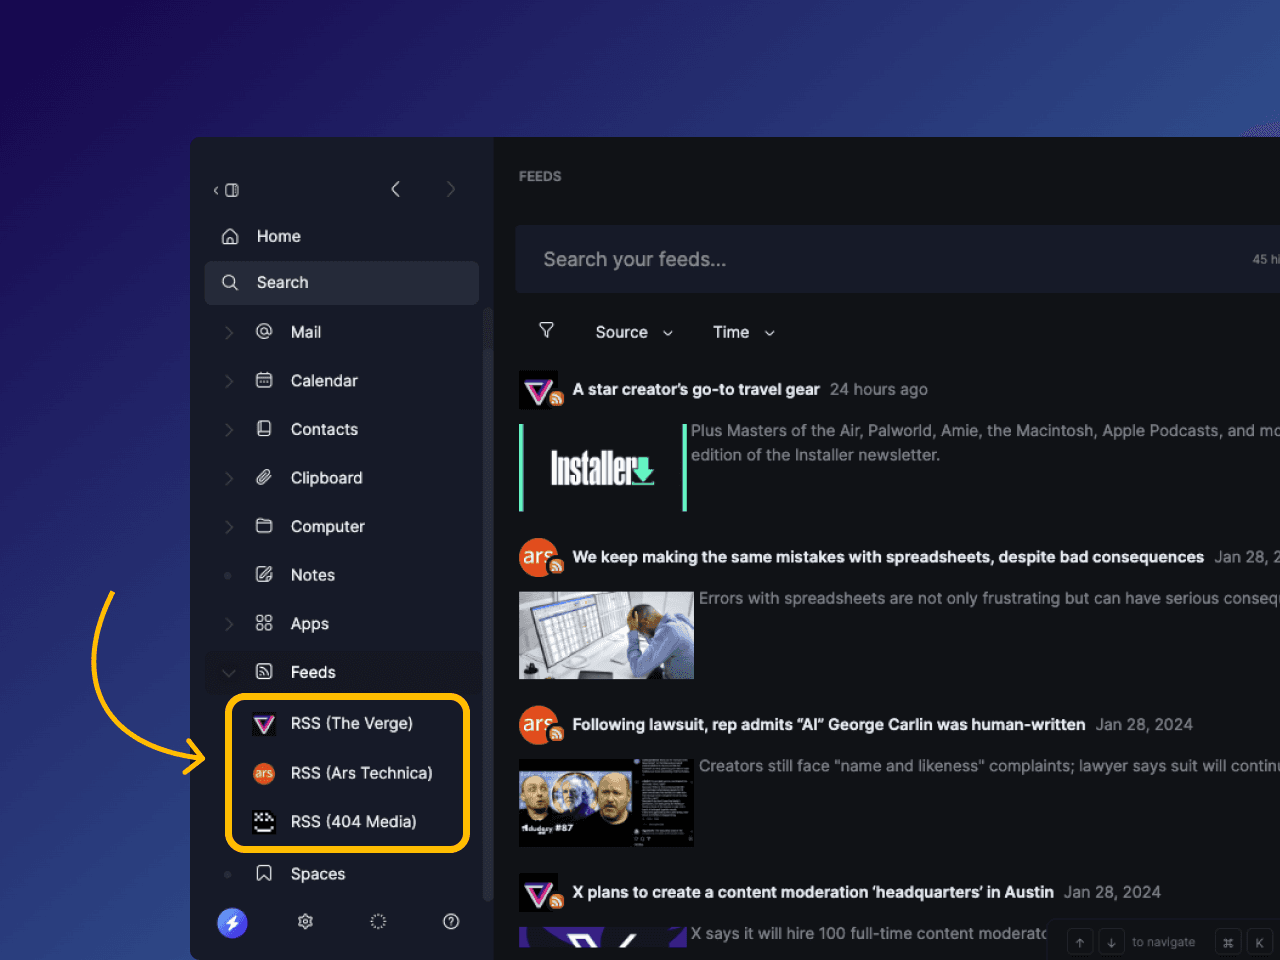Open Notes label in sidebar
1280x960 pixels.
(x=313, y=575)
